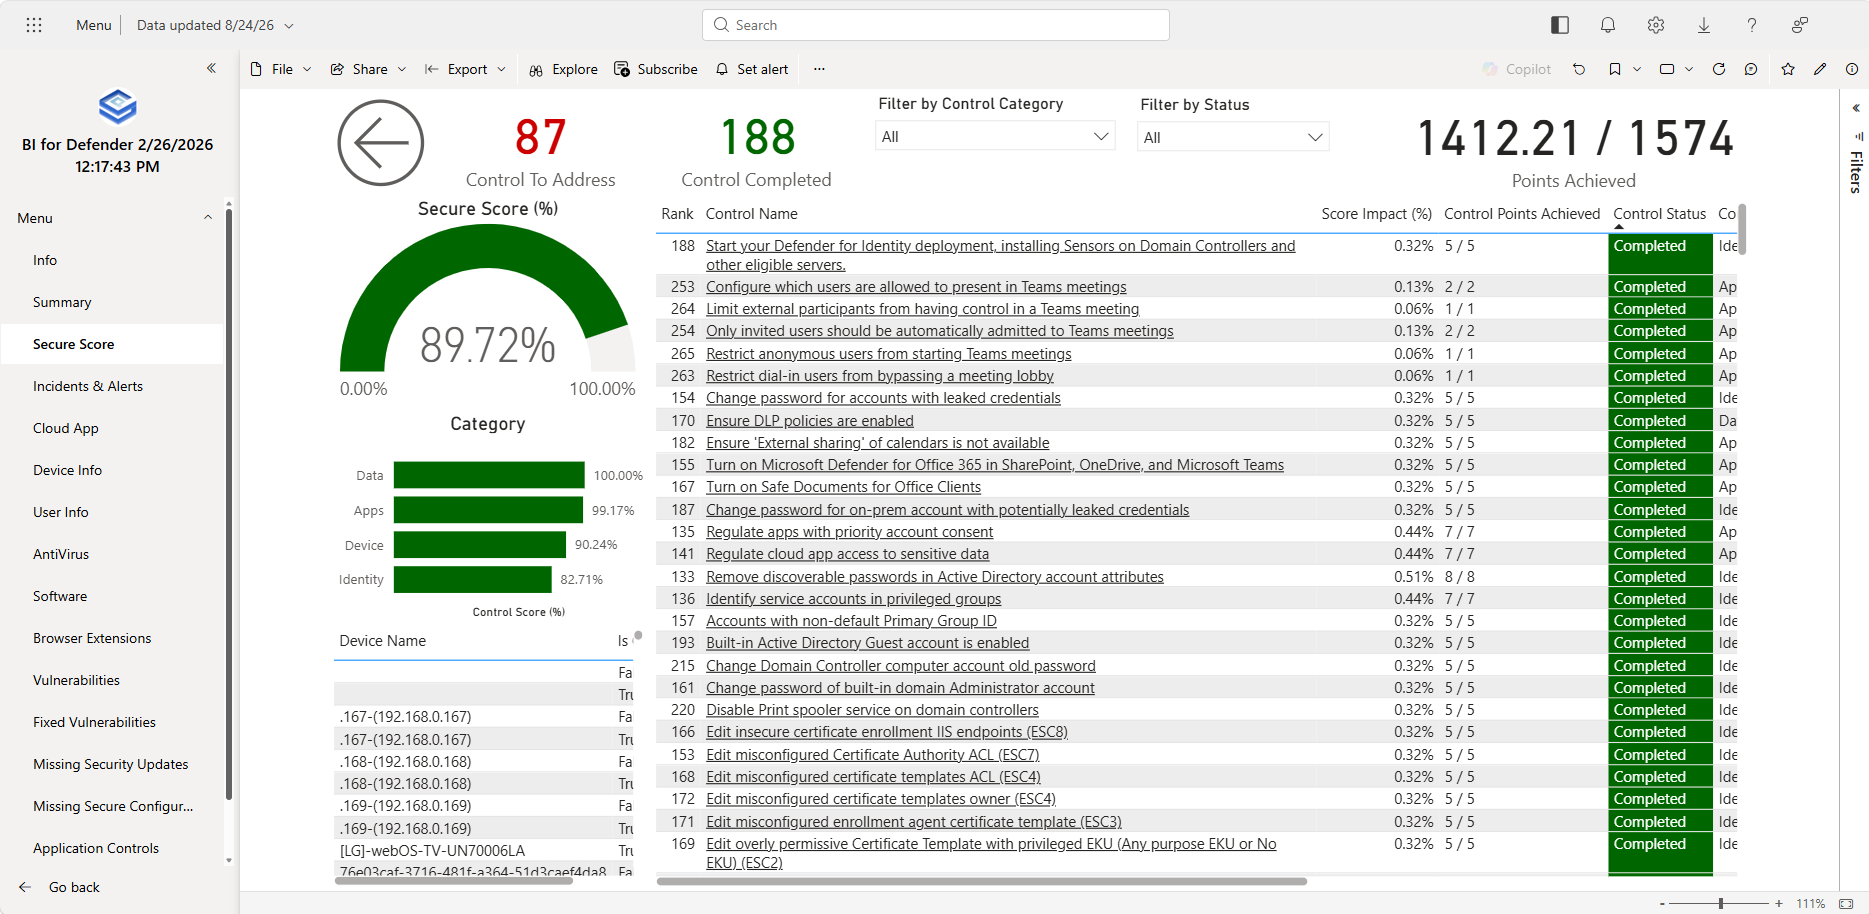Click Go back at sidebar bottom
This screenshot has width=1869, height=914.
(60, 887)
